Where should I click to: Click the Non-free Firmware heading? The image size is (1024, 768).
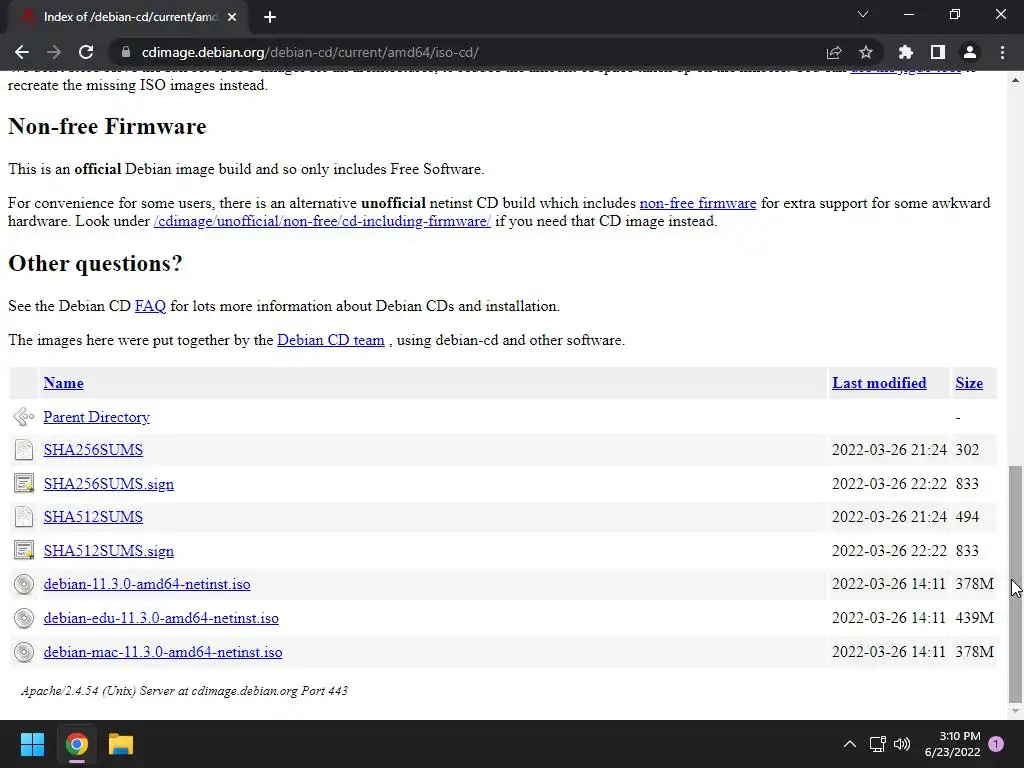(107, 127)
